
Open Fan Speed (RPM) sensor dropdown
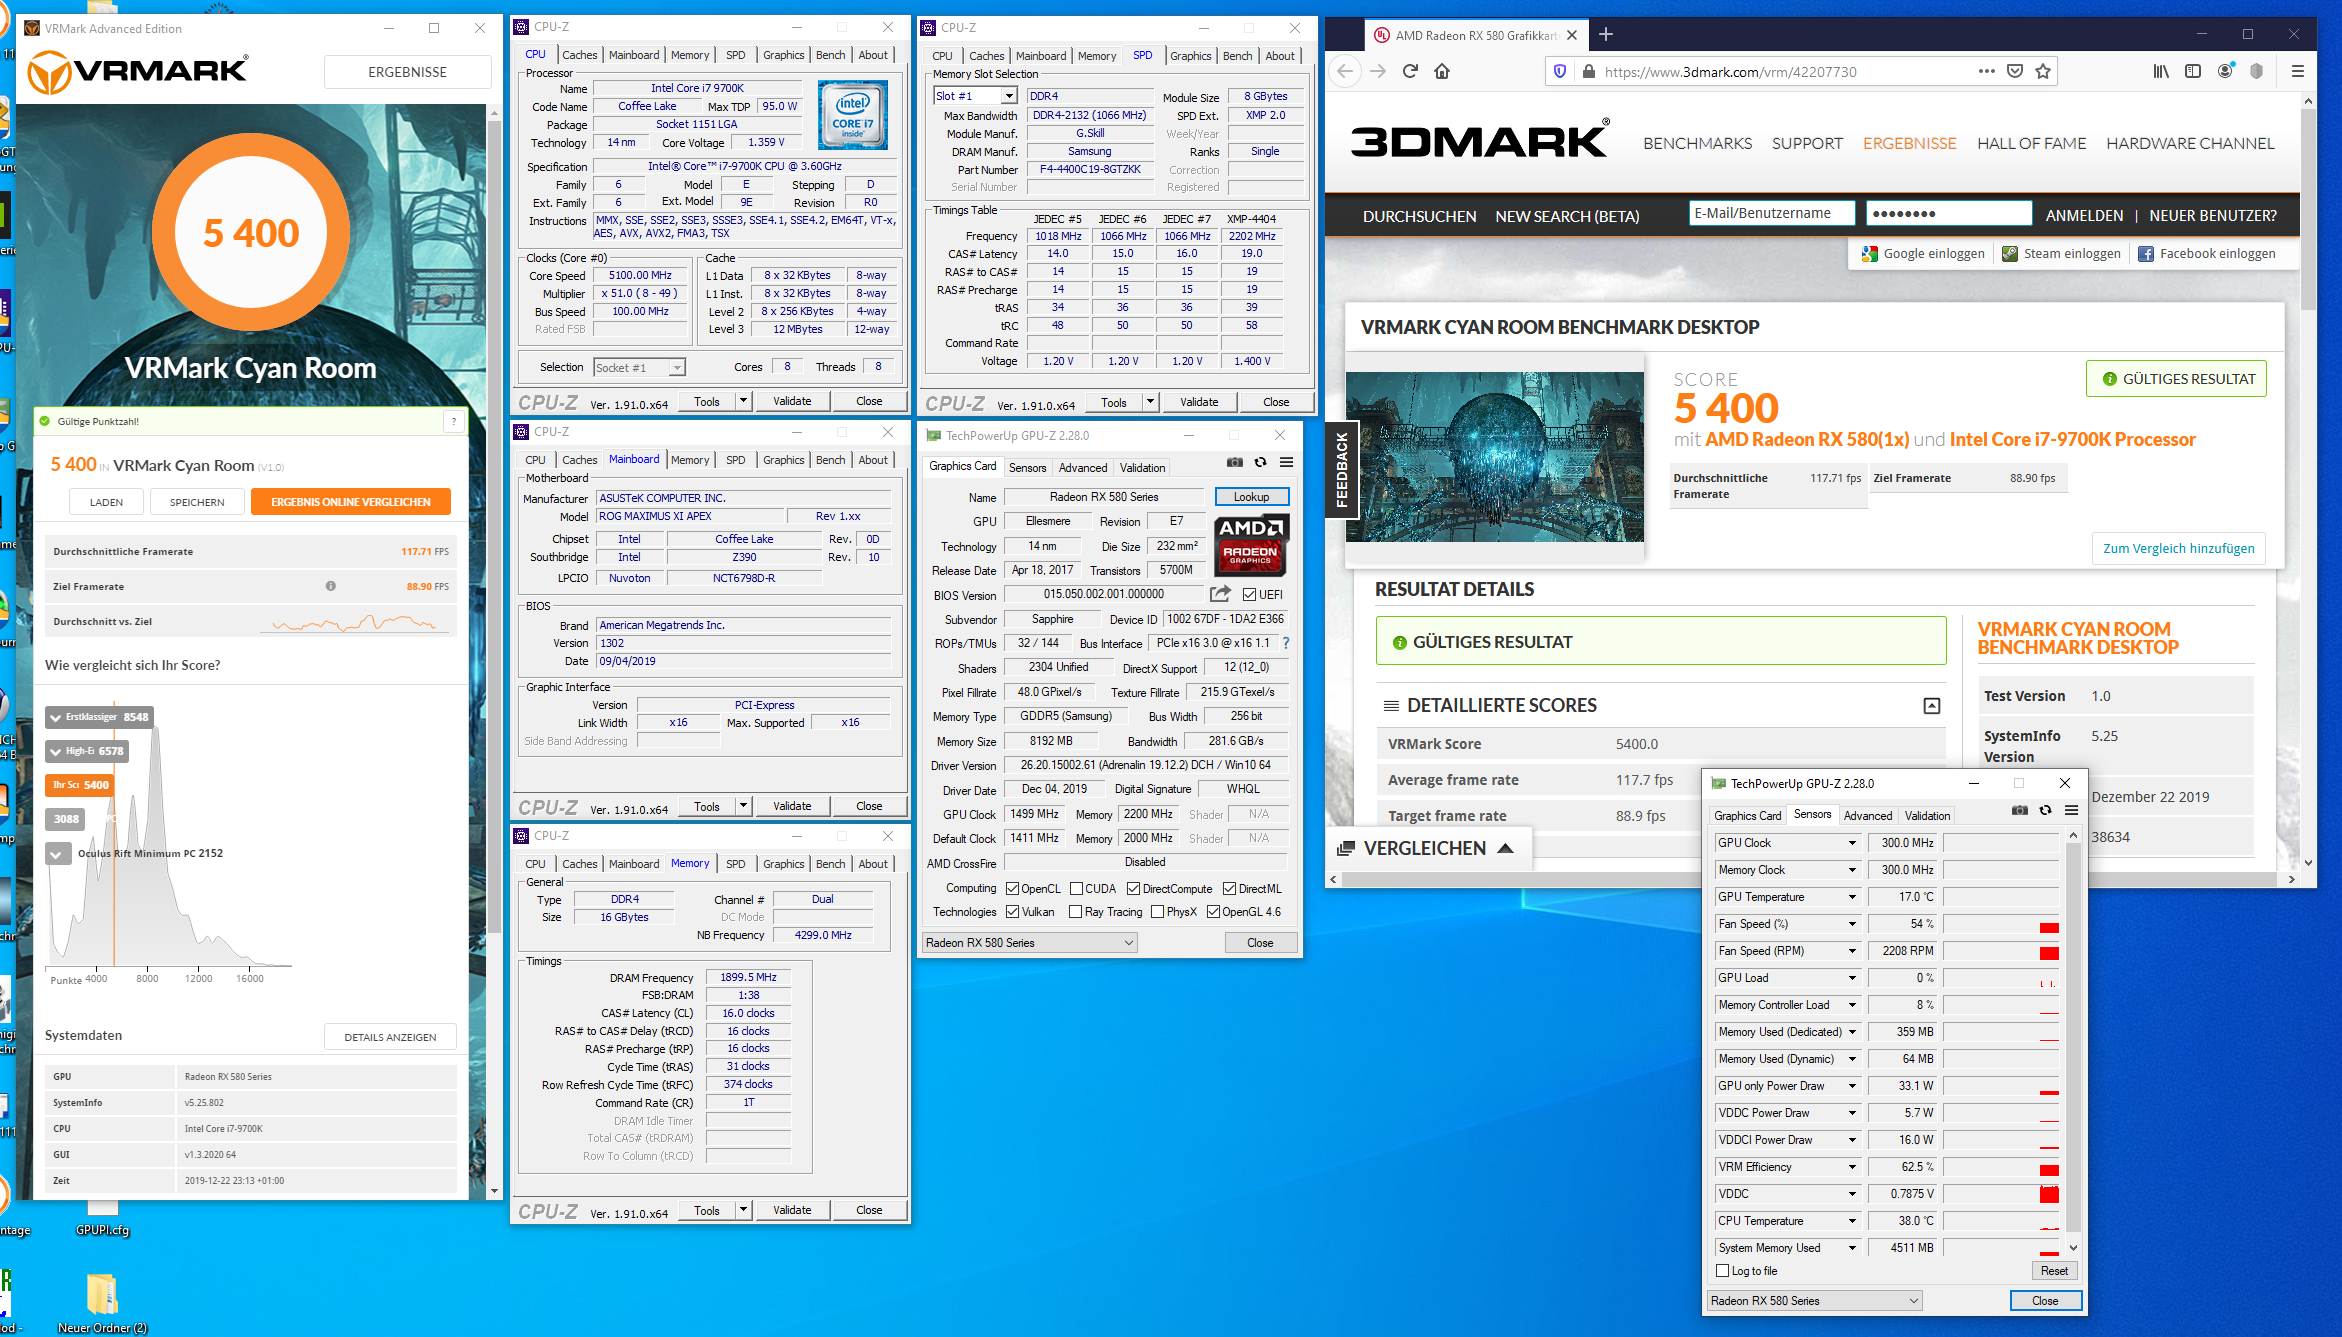[1852, 951]
